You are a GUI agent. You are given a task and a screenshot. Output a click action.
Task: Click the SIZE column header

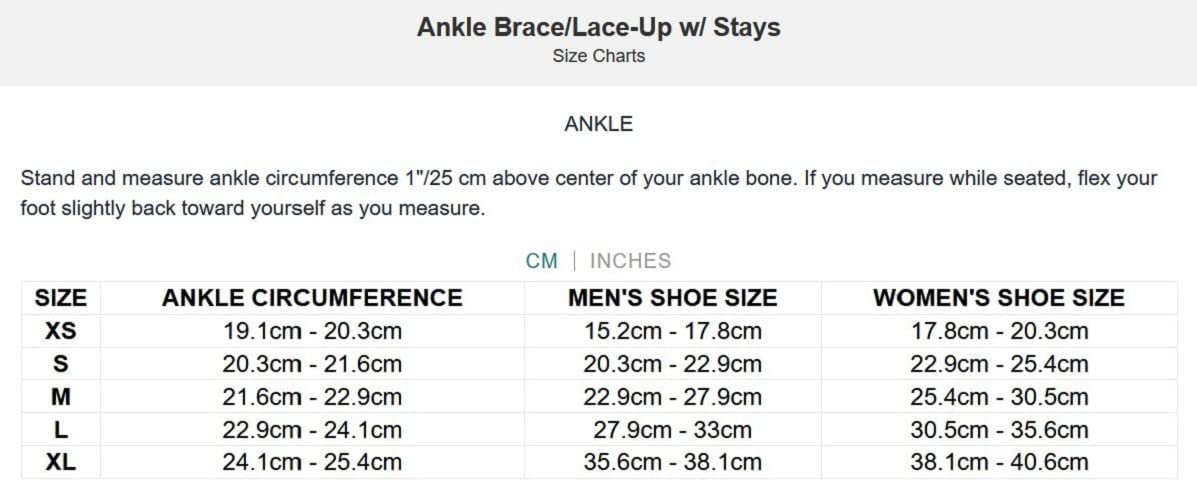tap(61, 297)
